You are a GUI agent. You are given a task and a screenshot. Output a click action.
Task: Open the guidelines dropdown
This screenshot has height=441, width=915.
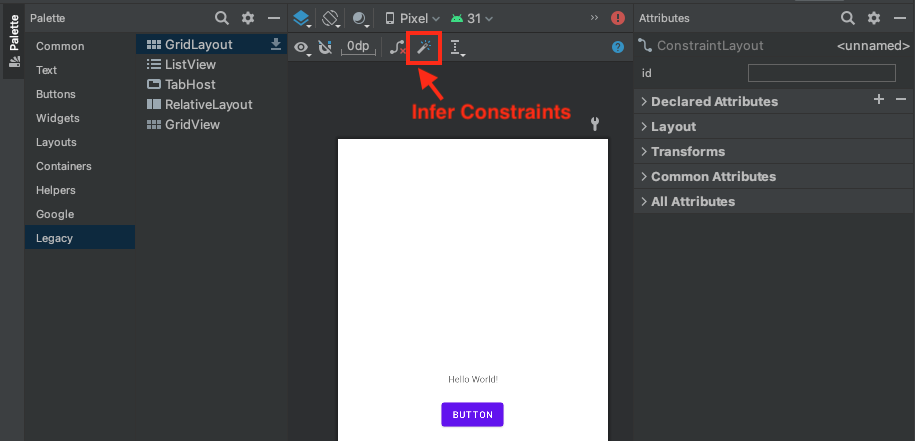(458, 48)
